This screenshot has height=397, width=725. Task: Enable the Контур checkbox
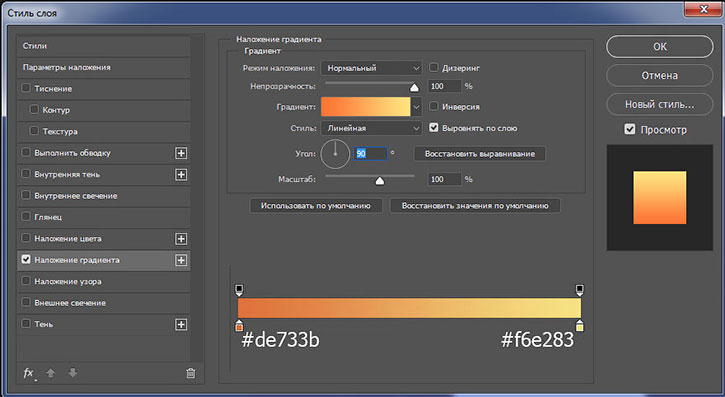[34, 109]
